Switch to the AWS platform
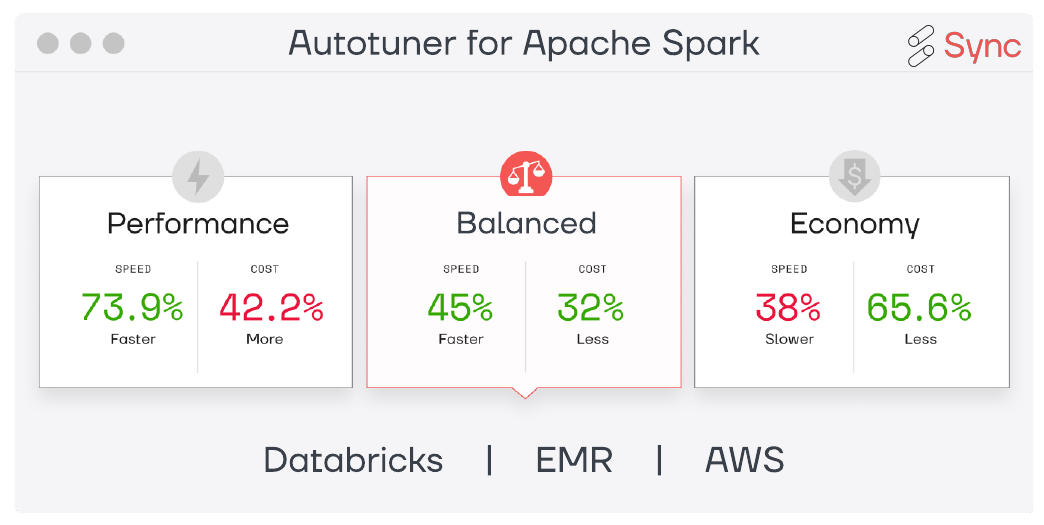 [744, 460]
